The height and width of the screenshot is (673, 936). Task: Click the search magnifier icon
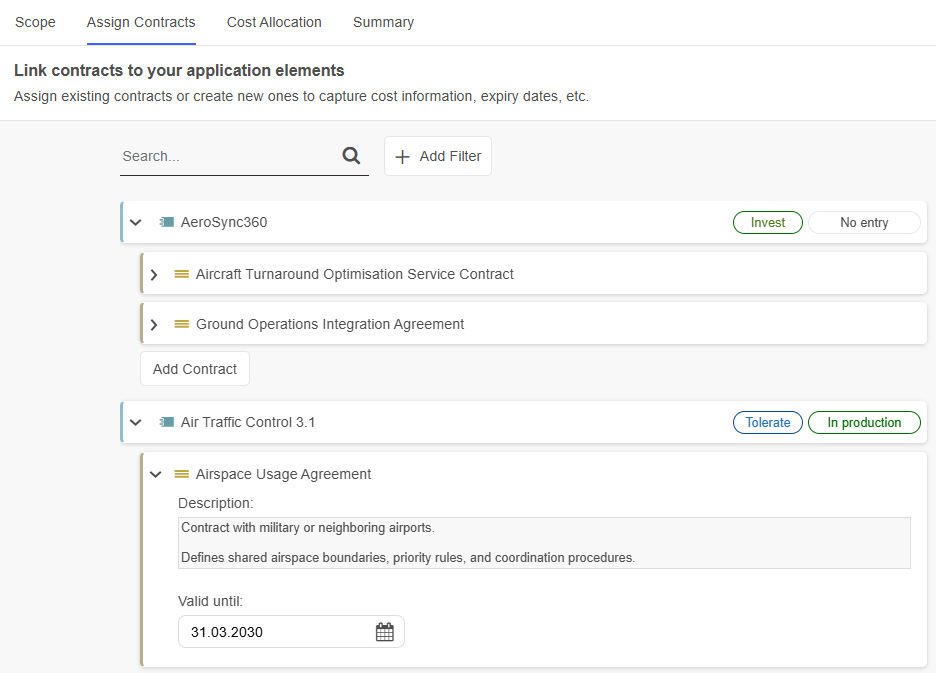tap(351, 156)
